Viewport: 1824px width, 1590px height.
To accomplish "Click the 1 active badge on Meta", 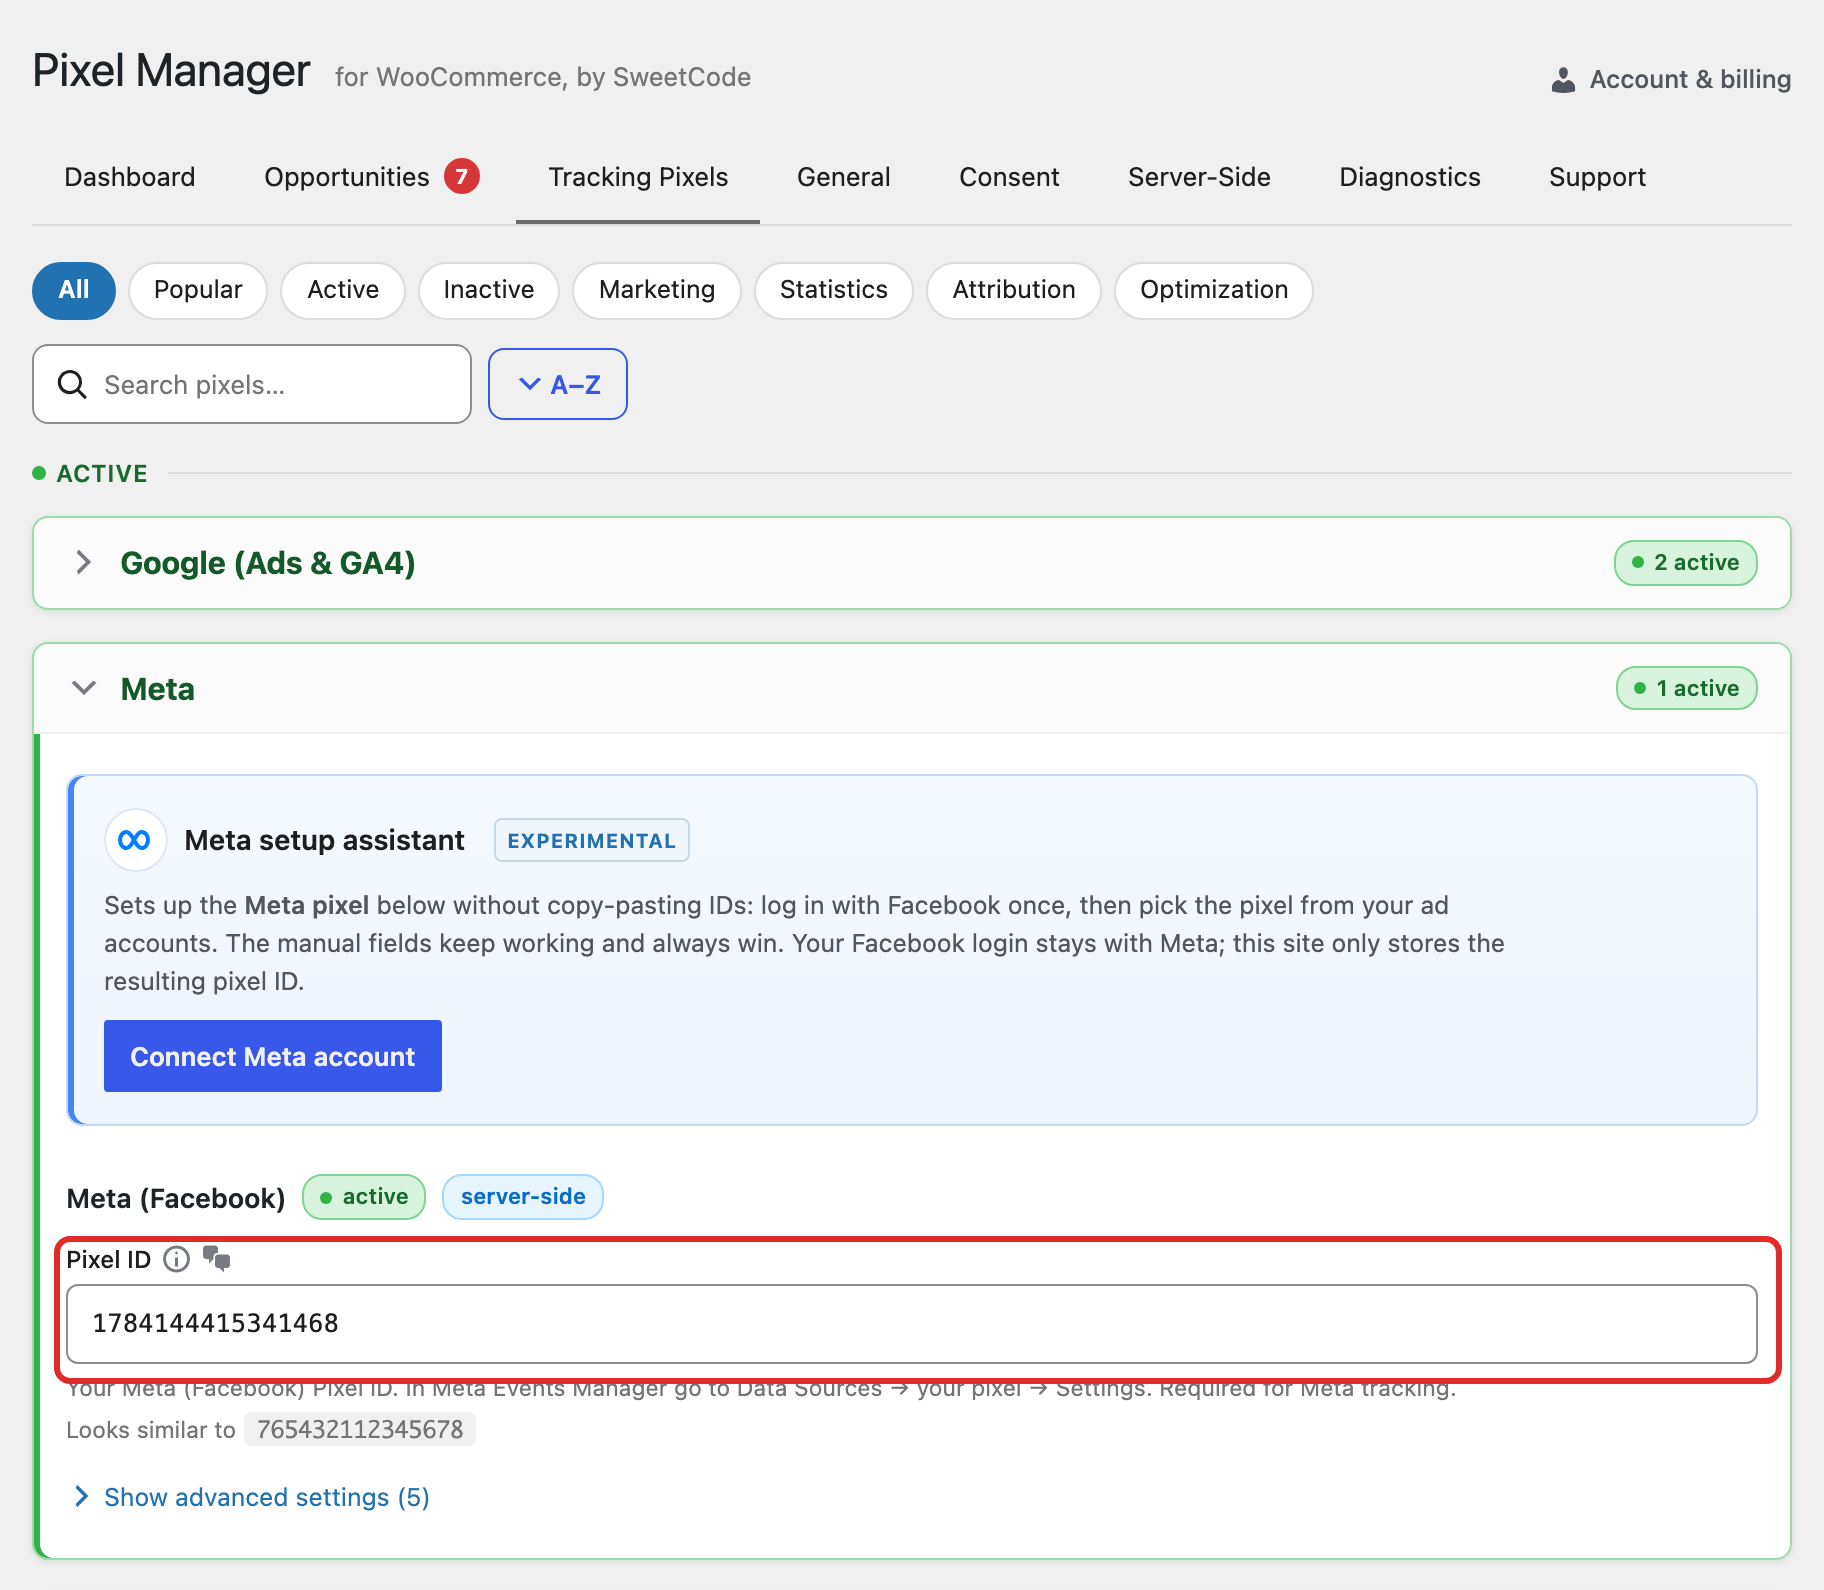I will tap(1687, 688).
